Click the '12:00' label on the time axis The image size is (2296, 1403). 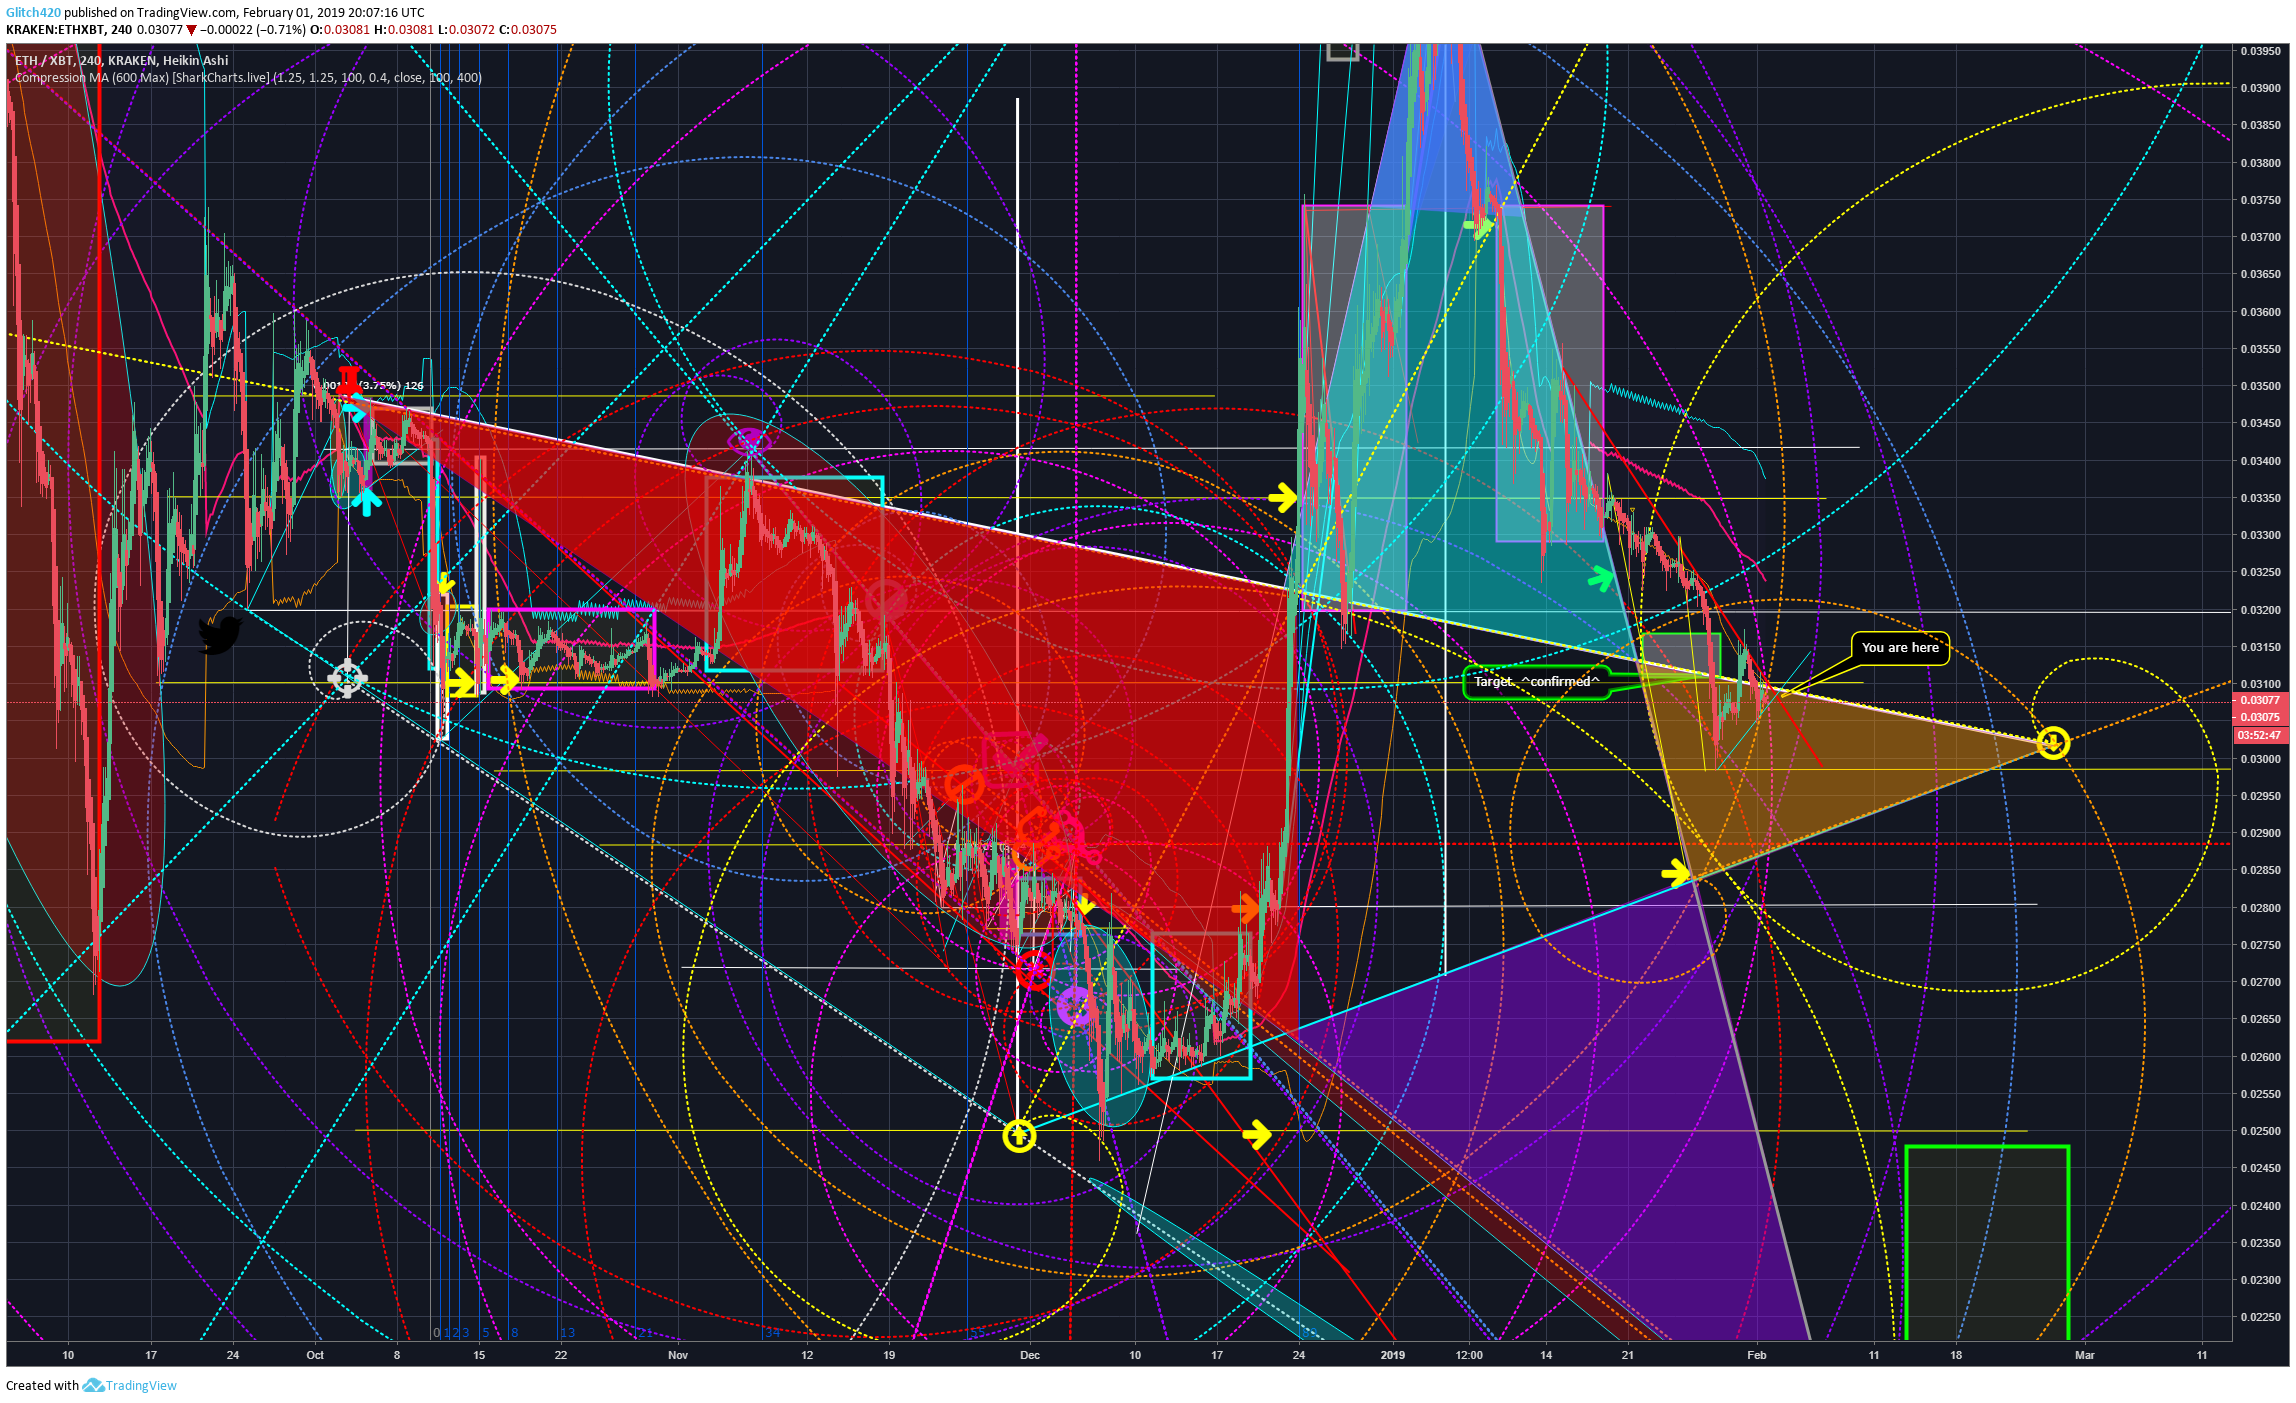coord(1469,1355)
